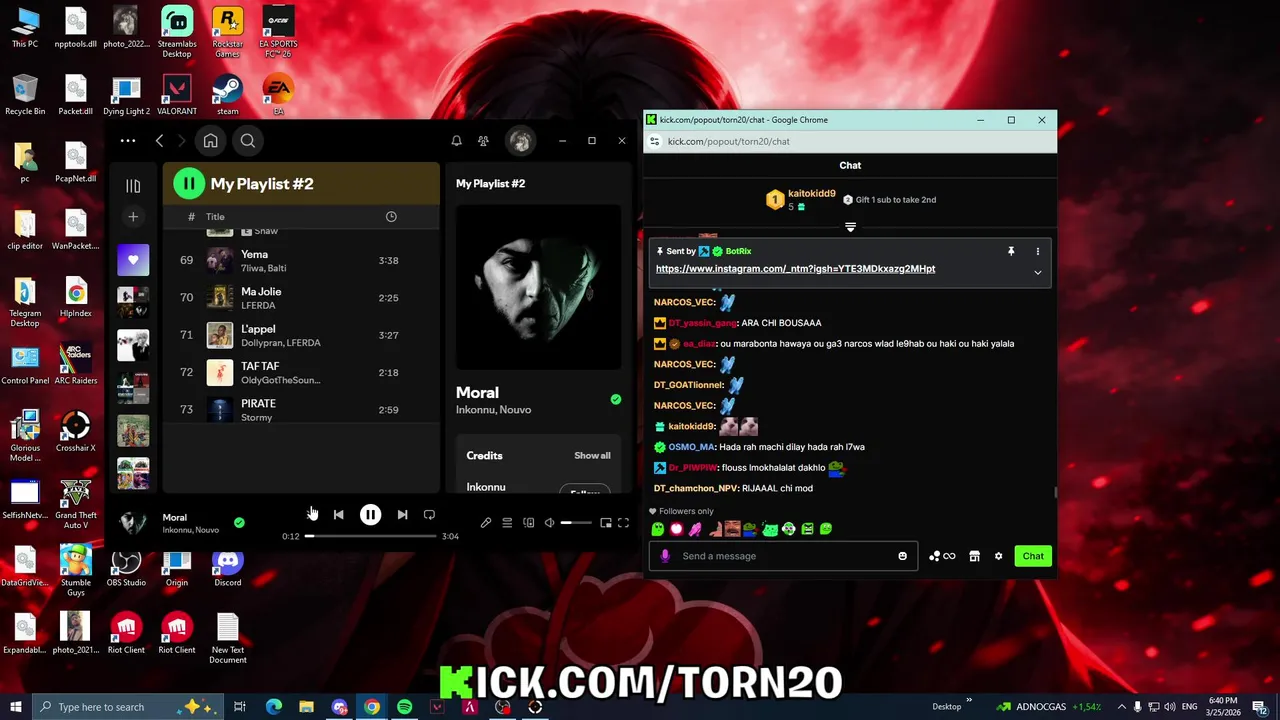Screen dimensions: 1280x720
Task: Go back in Spotify navigation
Action: point(159,141)
